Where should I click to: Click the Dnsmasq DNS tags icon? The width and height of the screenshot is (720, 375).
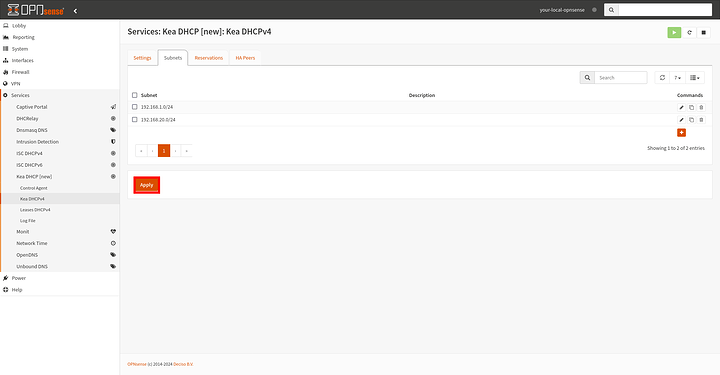tap(113, 130)
